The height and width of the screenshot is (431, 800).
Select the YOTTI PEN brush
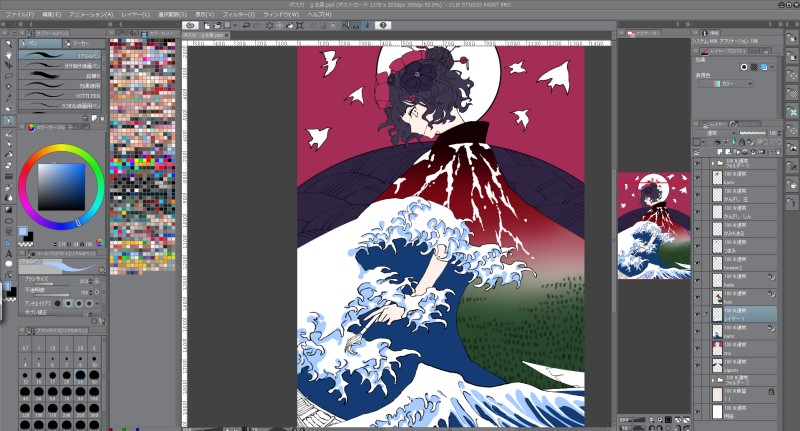pyautogui.click(x=60, y=95)
